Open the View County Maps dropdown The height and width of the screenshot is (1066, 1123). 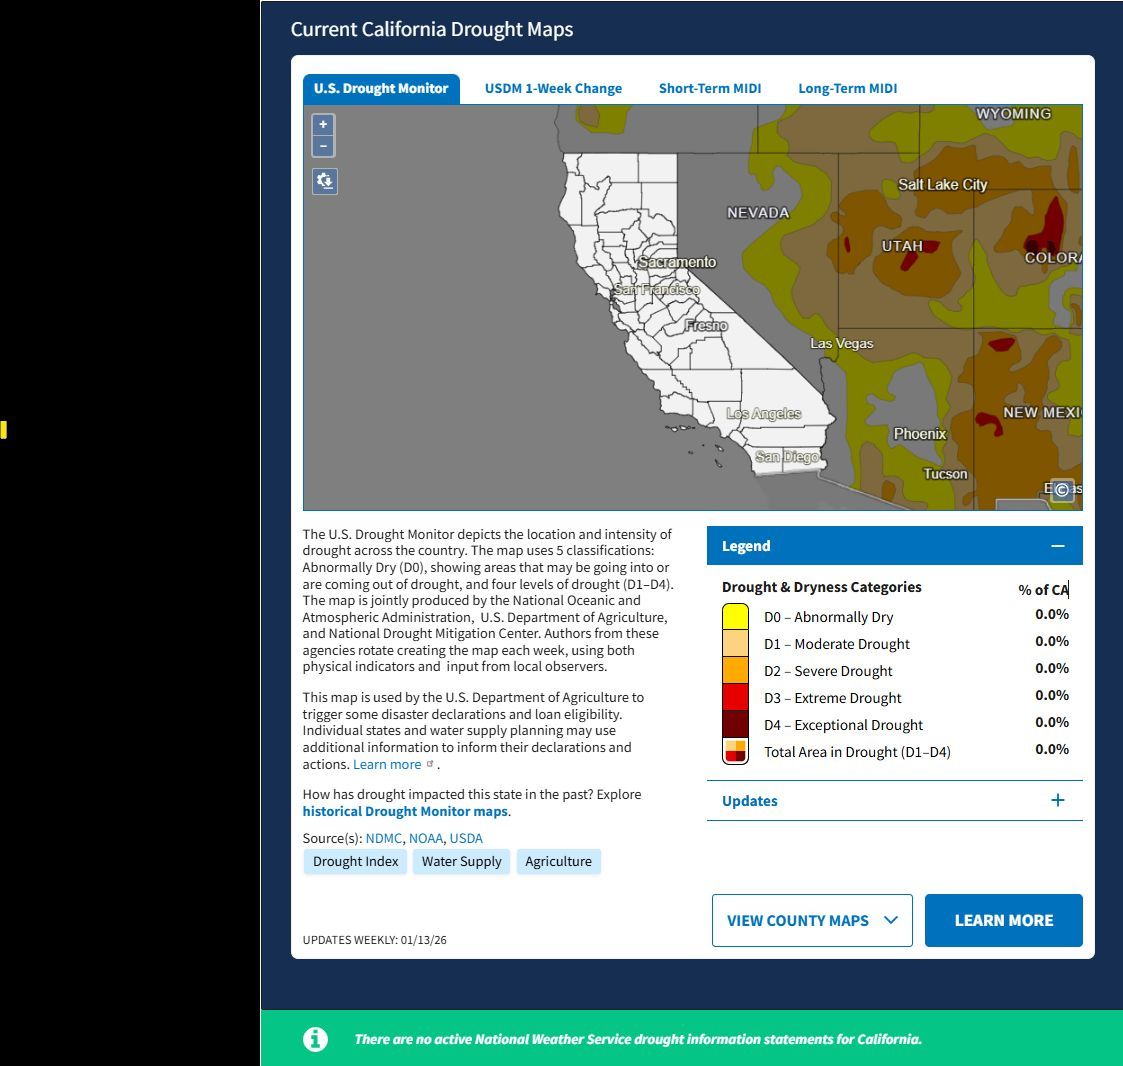812,921
